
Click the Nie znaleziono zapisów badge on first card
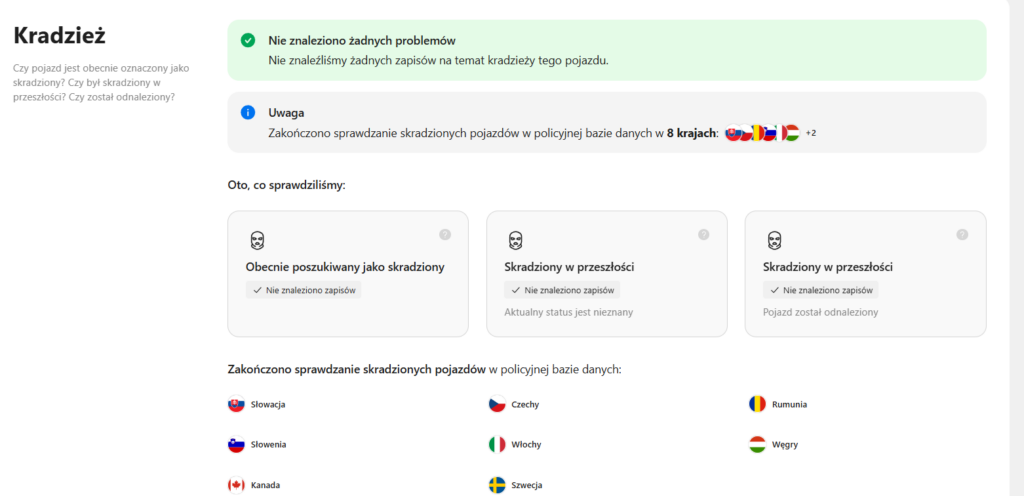click(x=303, y=290)
